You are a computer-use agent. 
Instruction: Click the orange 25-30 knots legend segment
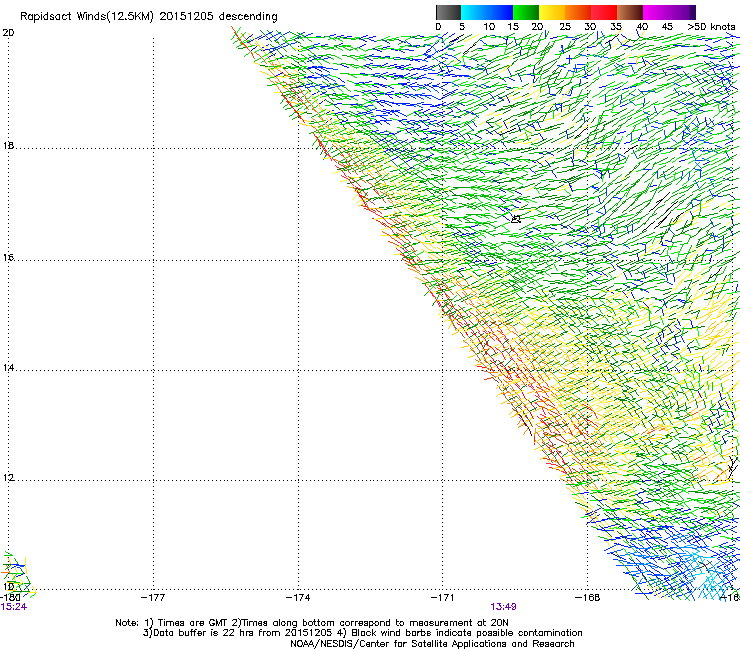pos(578,12)
